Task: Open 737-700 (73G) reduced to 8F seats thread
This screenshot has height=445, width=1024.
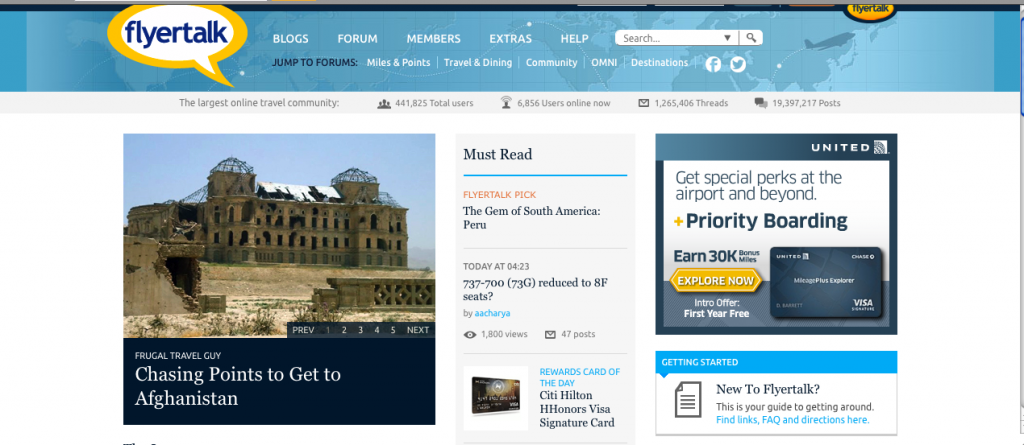Action: 536,289
